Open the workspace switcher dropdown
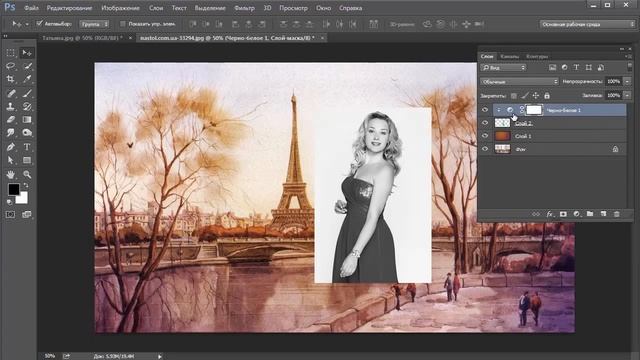640x360 pixels. pos(588,24)
